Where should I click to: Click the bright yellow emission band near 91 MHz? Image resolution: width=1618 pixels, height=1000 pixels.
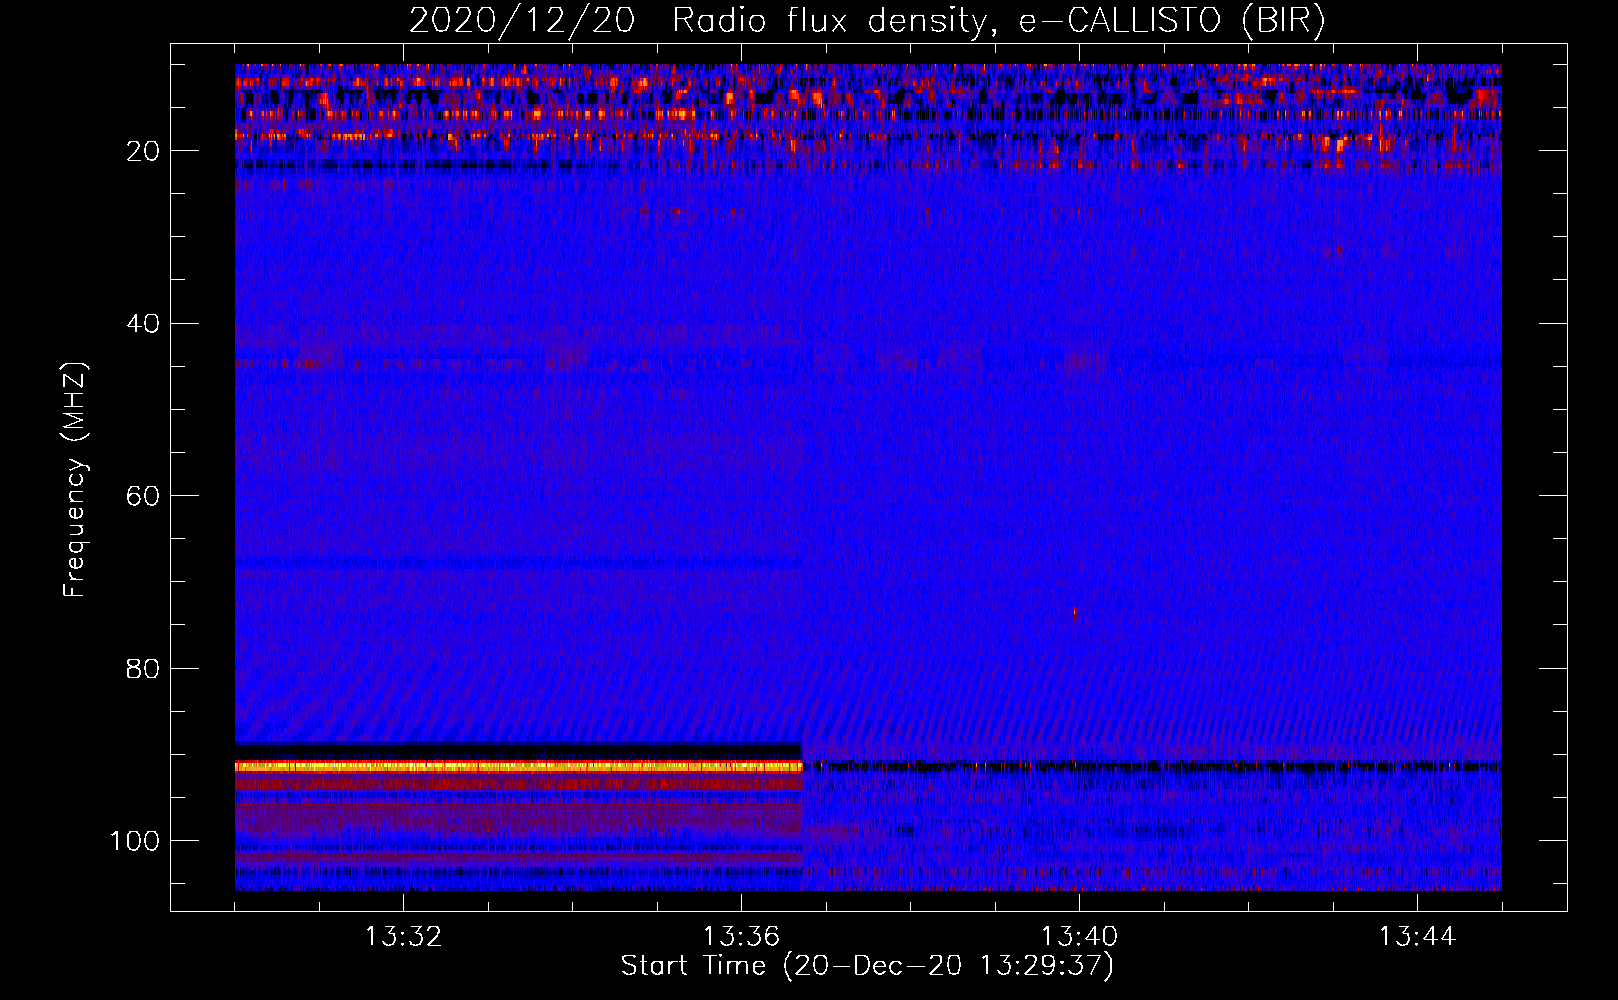pyautogui.click(x=519, y=766)
